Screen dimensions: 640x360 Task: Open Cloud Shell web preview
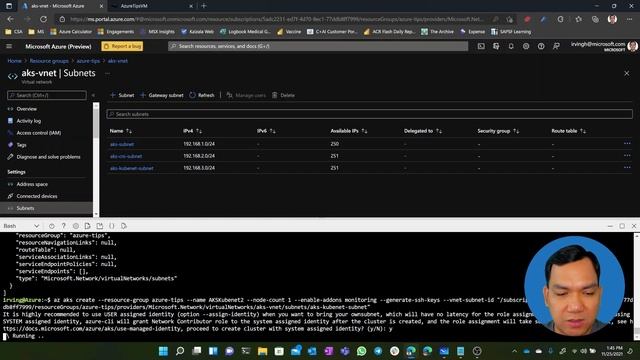click(x=124, y=226)
